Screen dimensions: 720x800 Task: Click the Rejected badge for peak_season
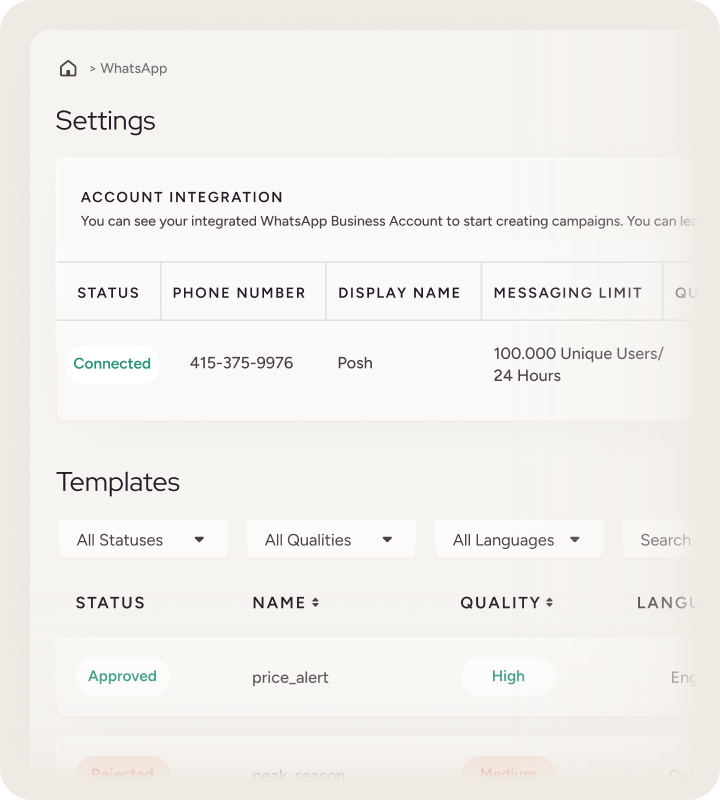pyautogui.click(x=122, y=773)
